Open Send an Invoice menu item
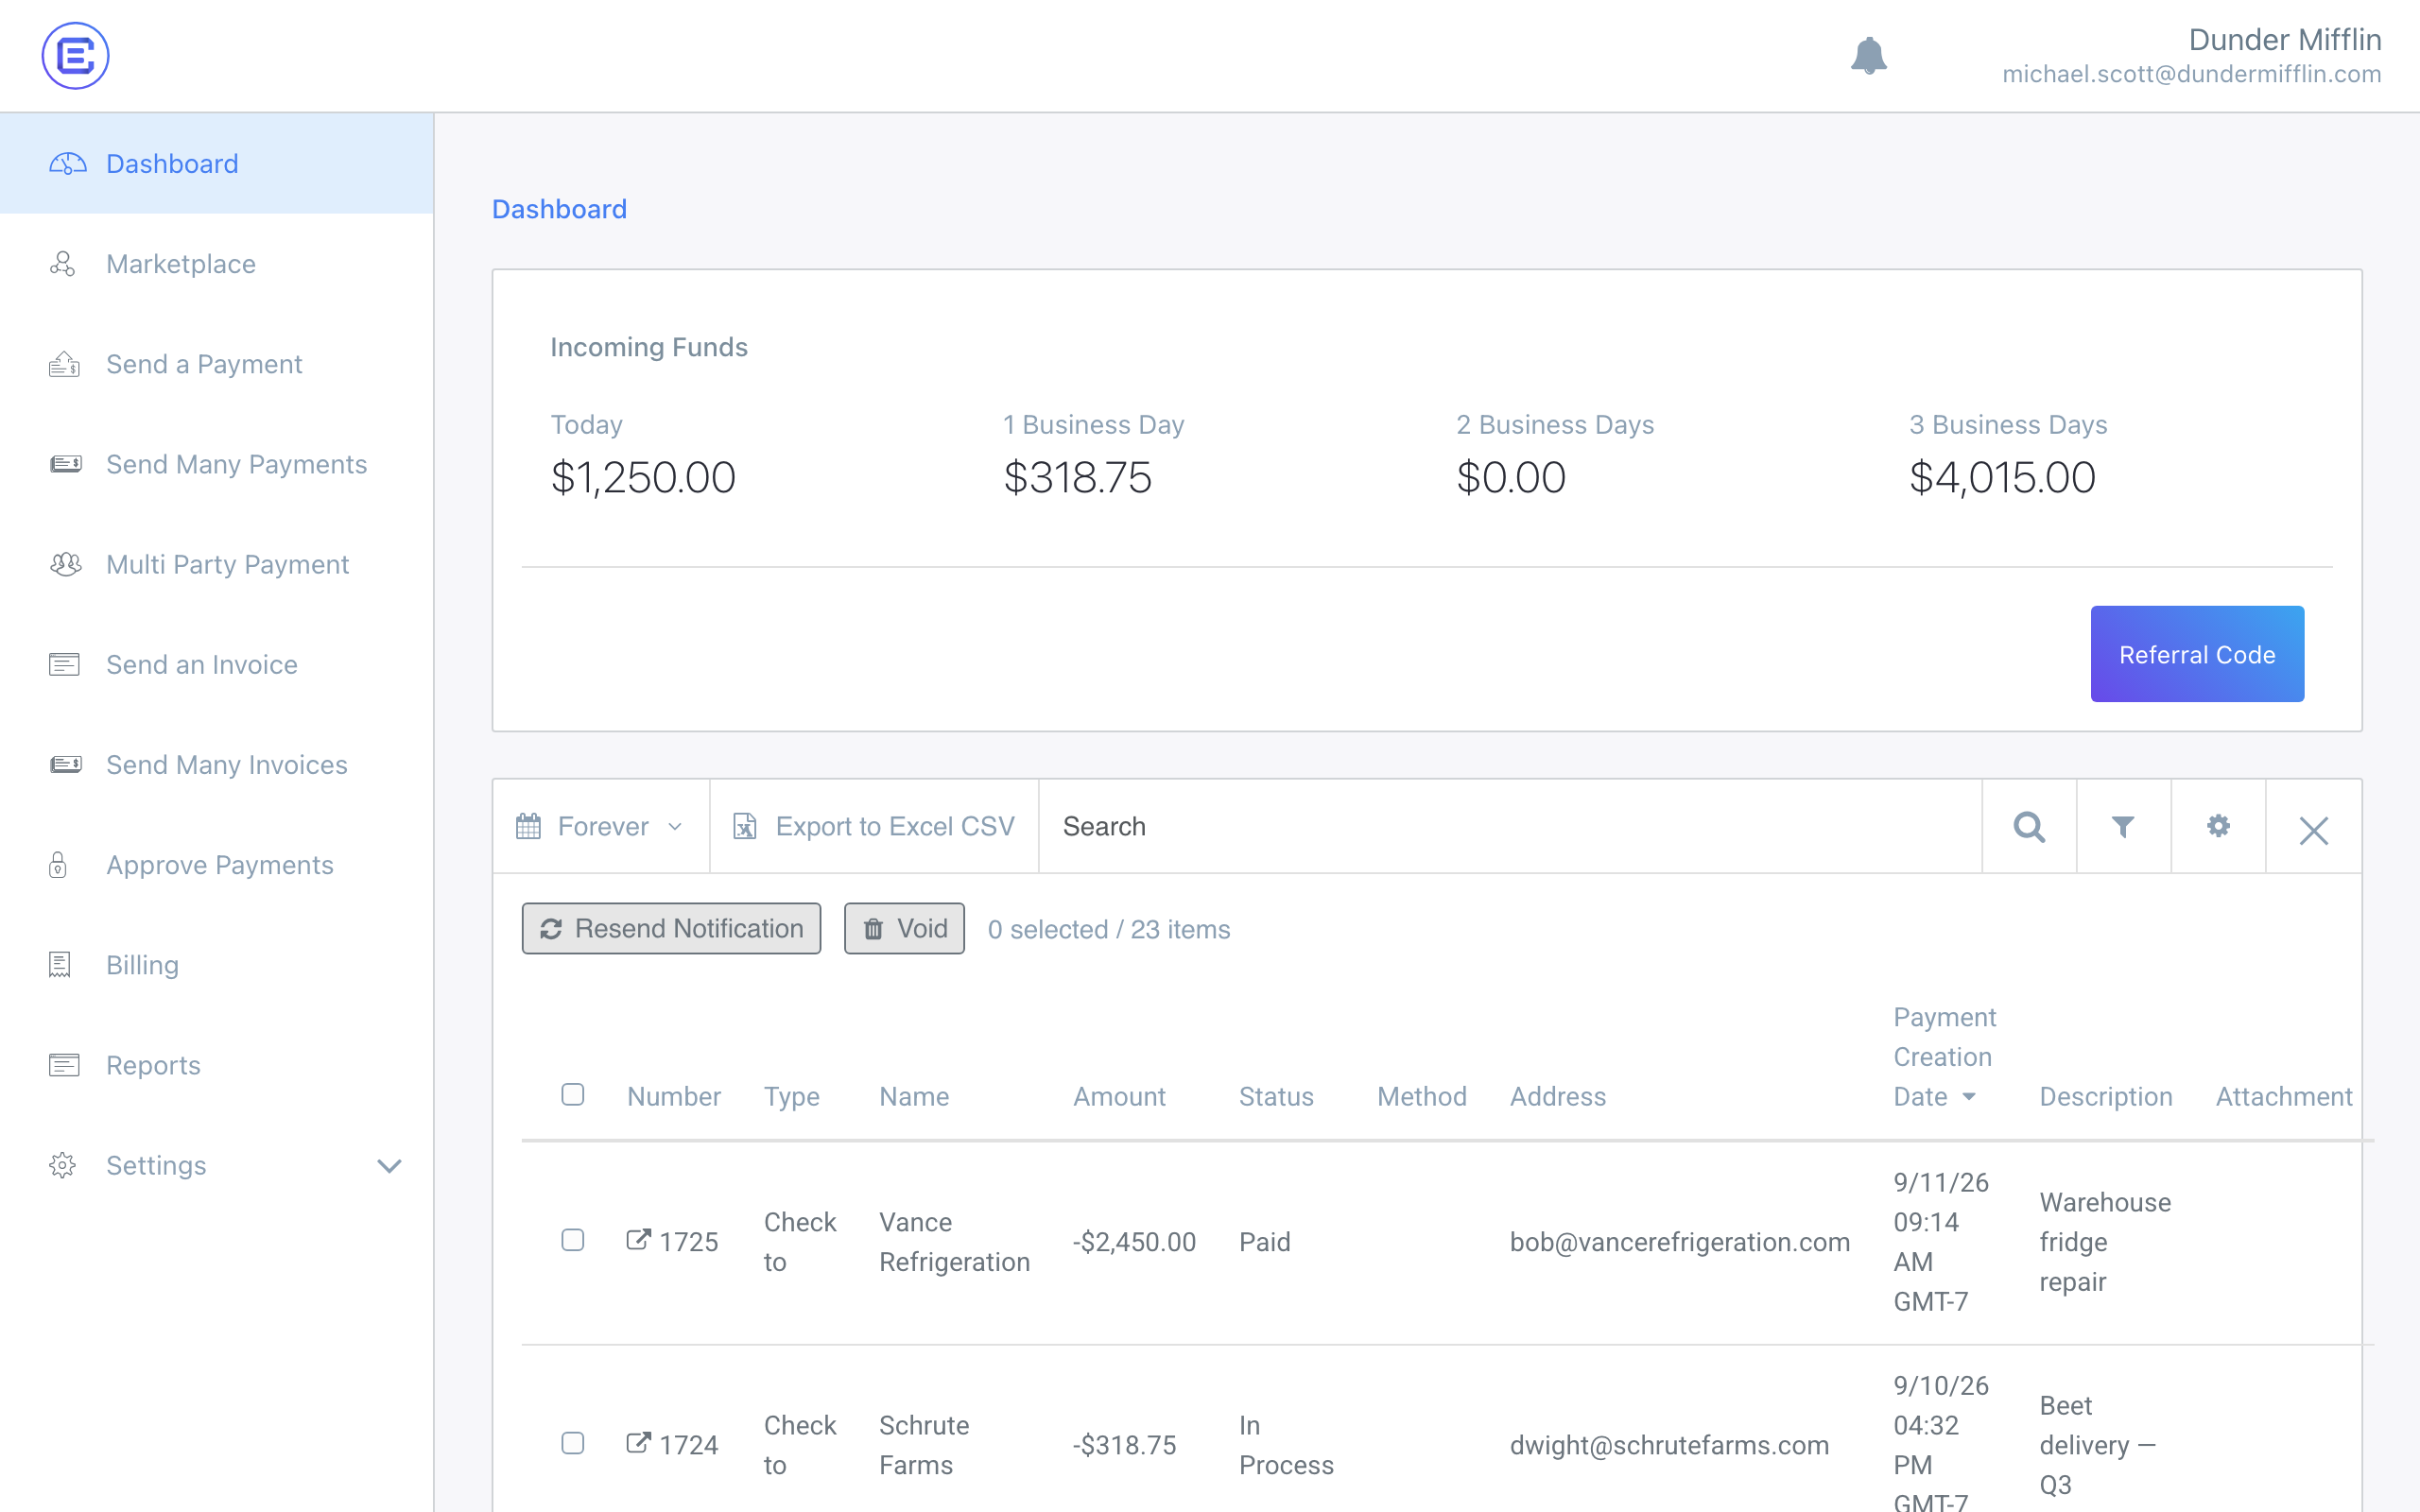Image resolution: width=2420 pixels, height=1512 pixels. [x=217, y=664]
